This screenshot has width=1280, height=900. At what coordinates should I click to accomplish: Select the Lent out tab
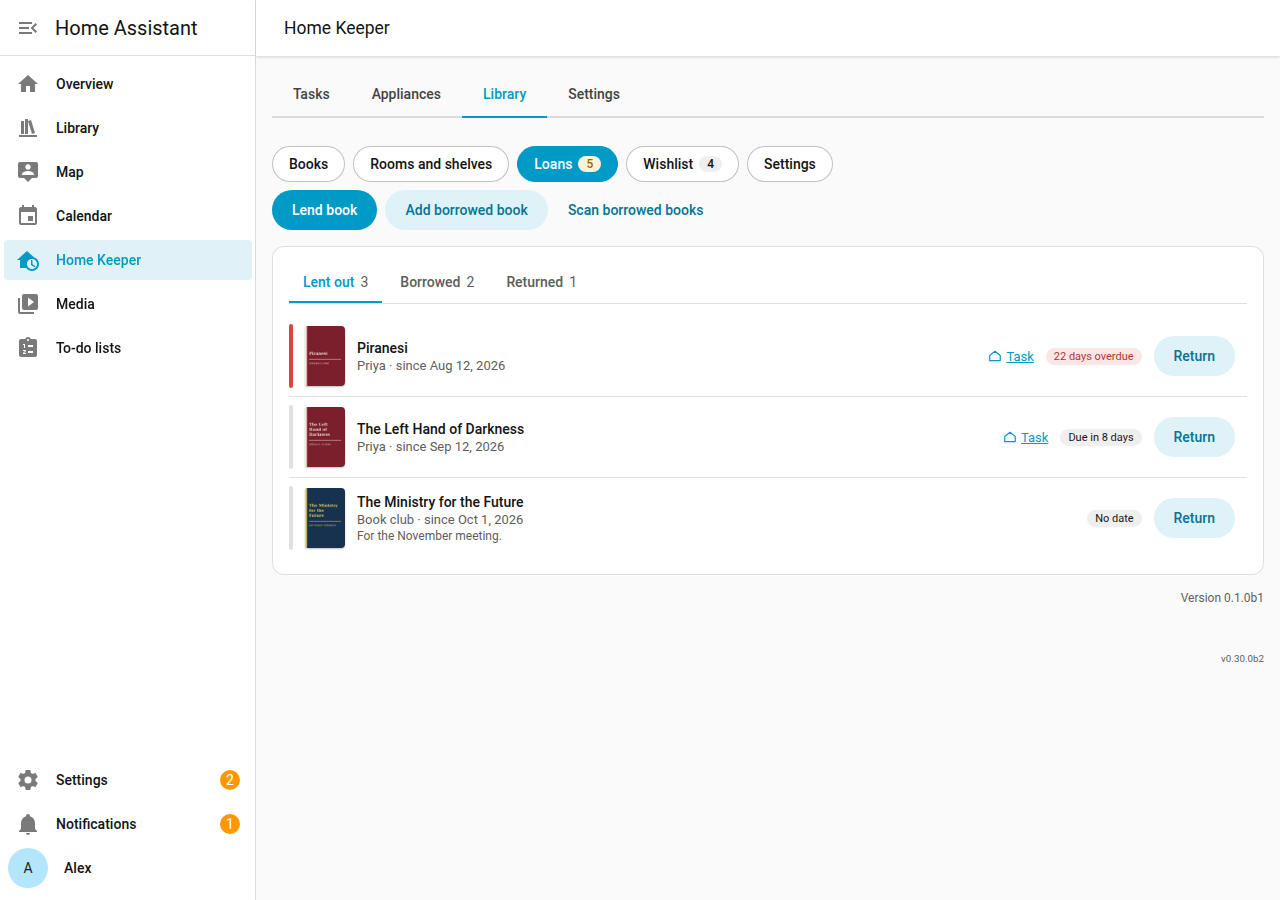(335, 282)
